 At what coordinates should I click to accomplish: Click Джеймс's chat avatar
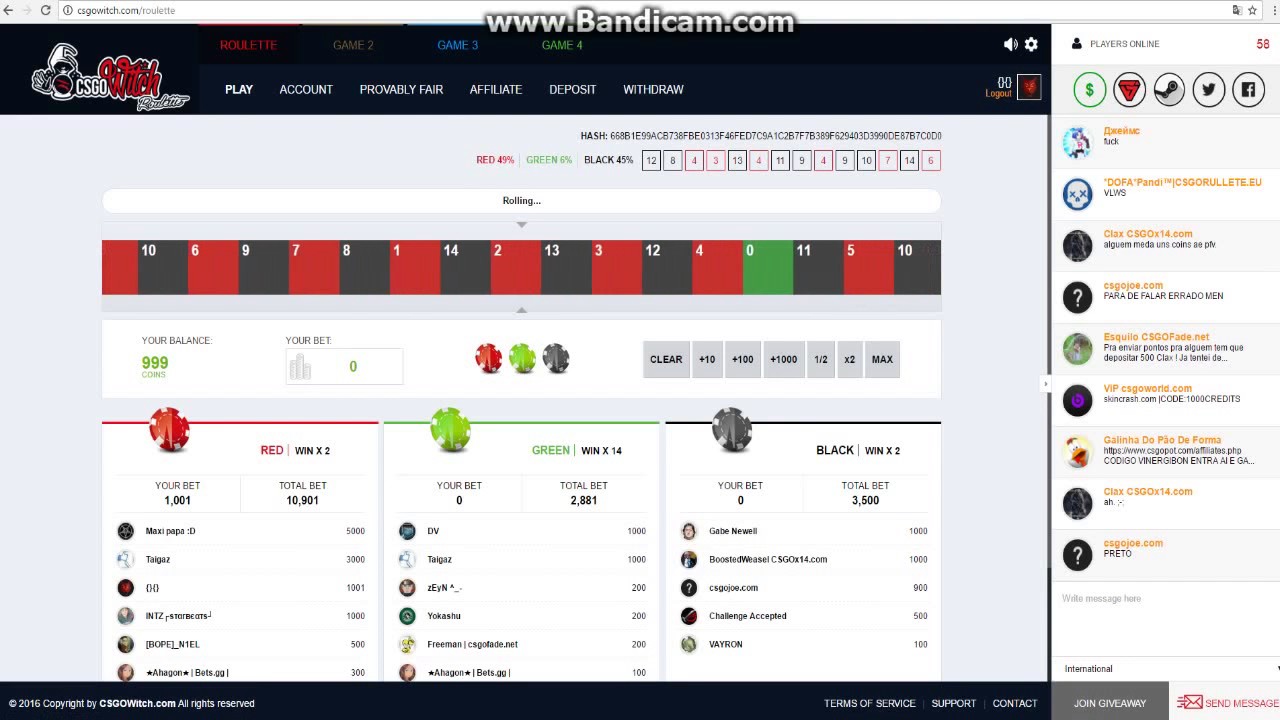pyautogui.click(x=1077, y=142)
